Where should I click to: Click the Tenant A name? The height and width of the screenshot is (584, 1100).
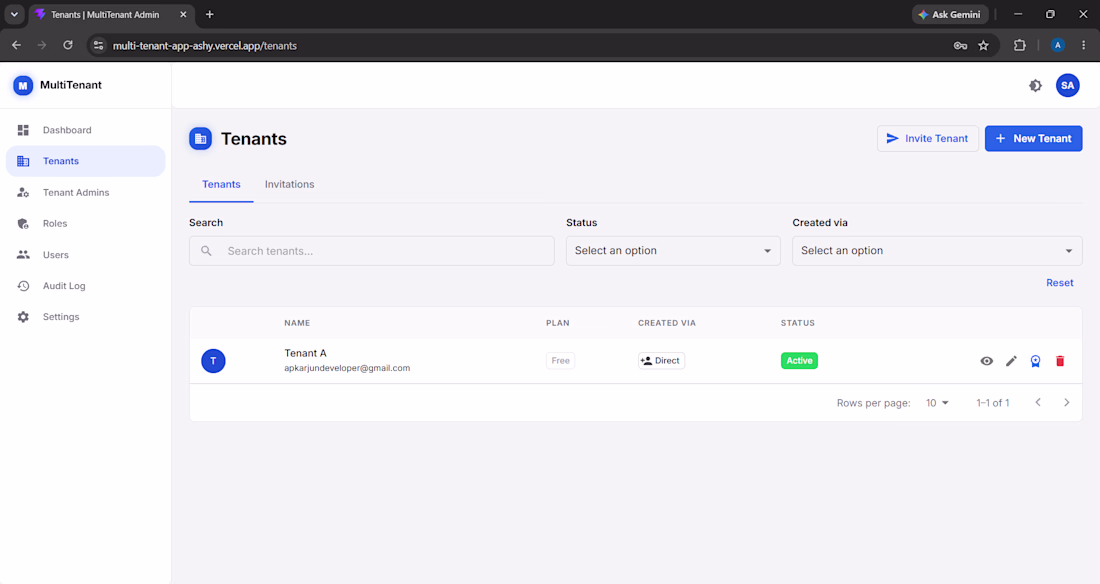coord(305,353)
